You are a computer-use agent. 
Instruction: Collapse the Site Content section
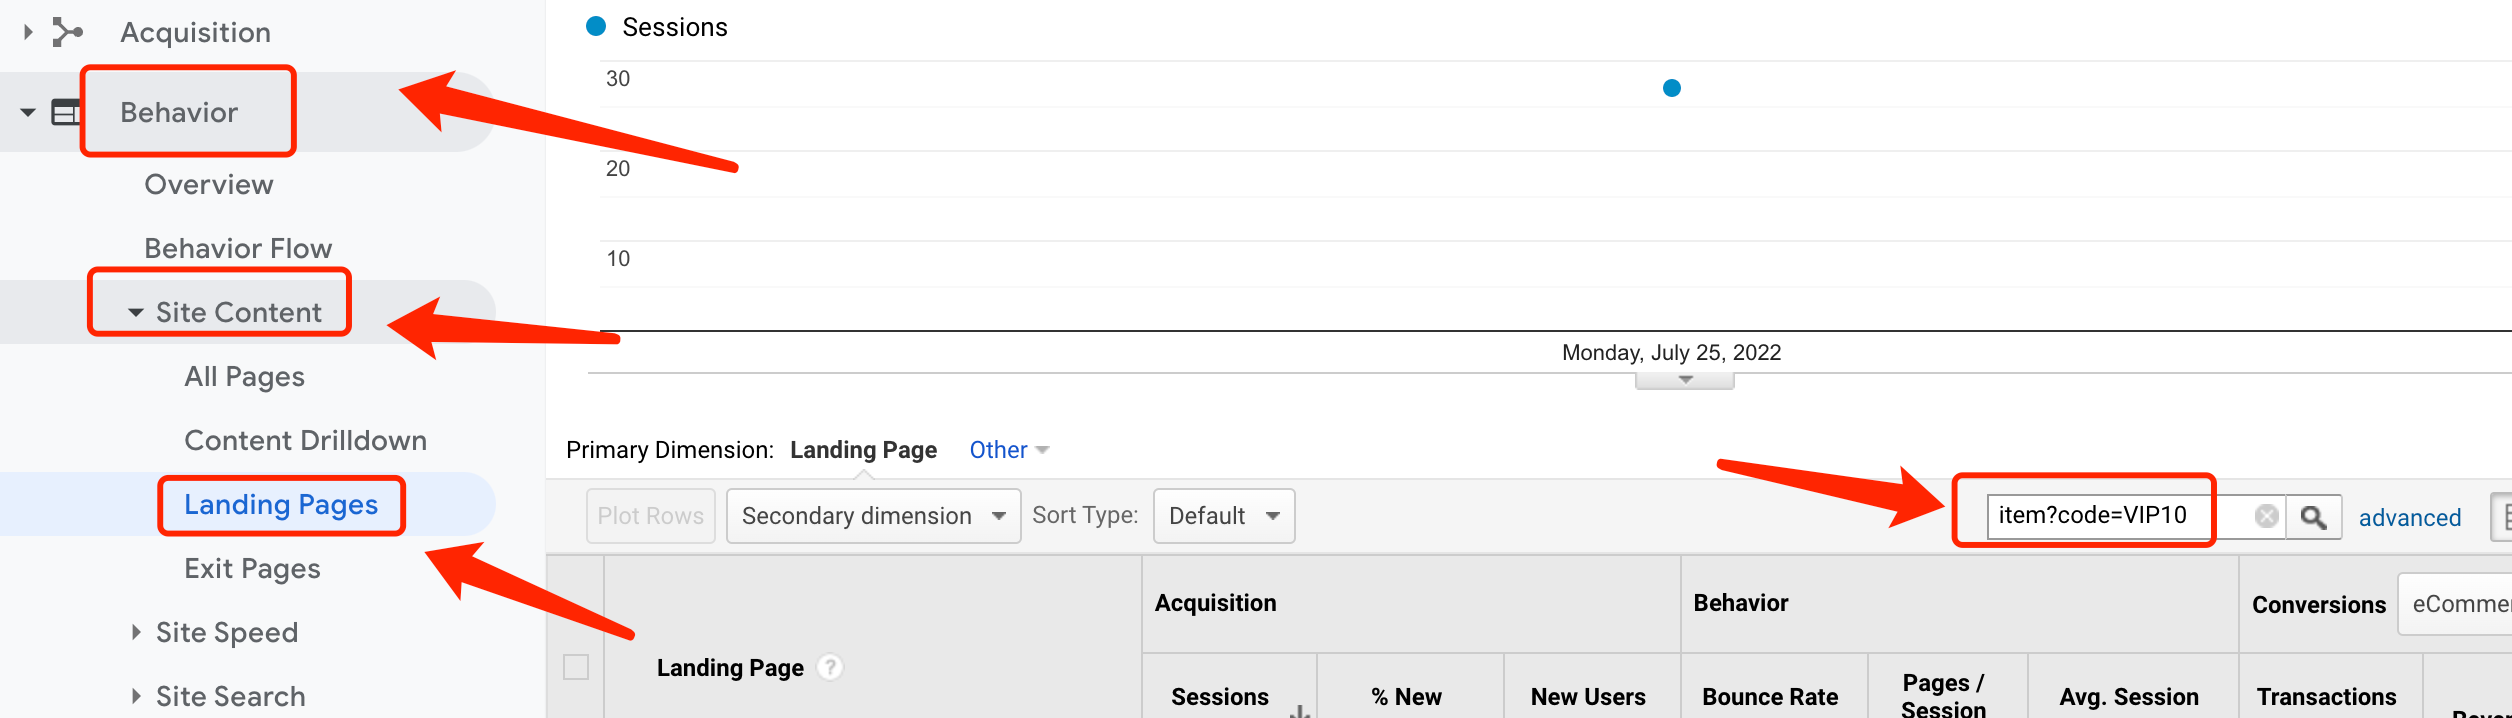coord(135,311)
